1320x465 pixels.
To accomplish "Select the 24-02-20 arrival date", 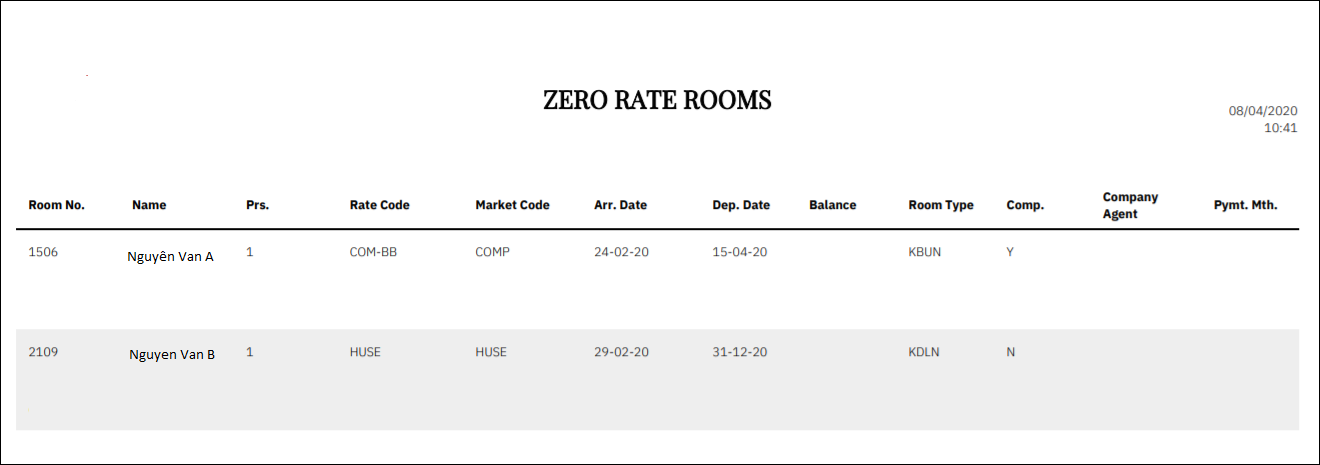I will 621,252.
